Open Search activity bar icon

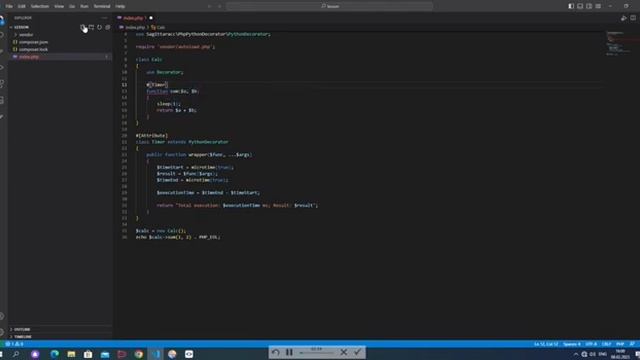[x=2, y=35]
